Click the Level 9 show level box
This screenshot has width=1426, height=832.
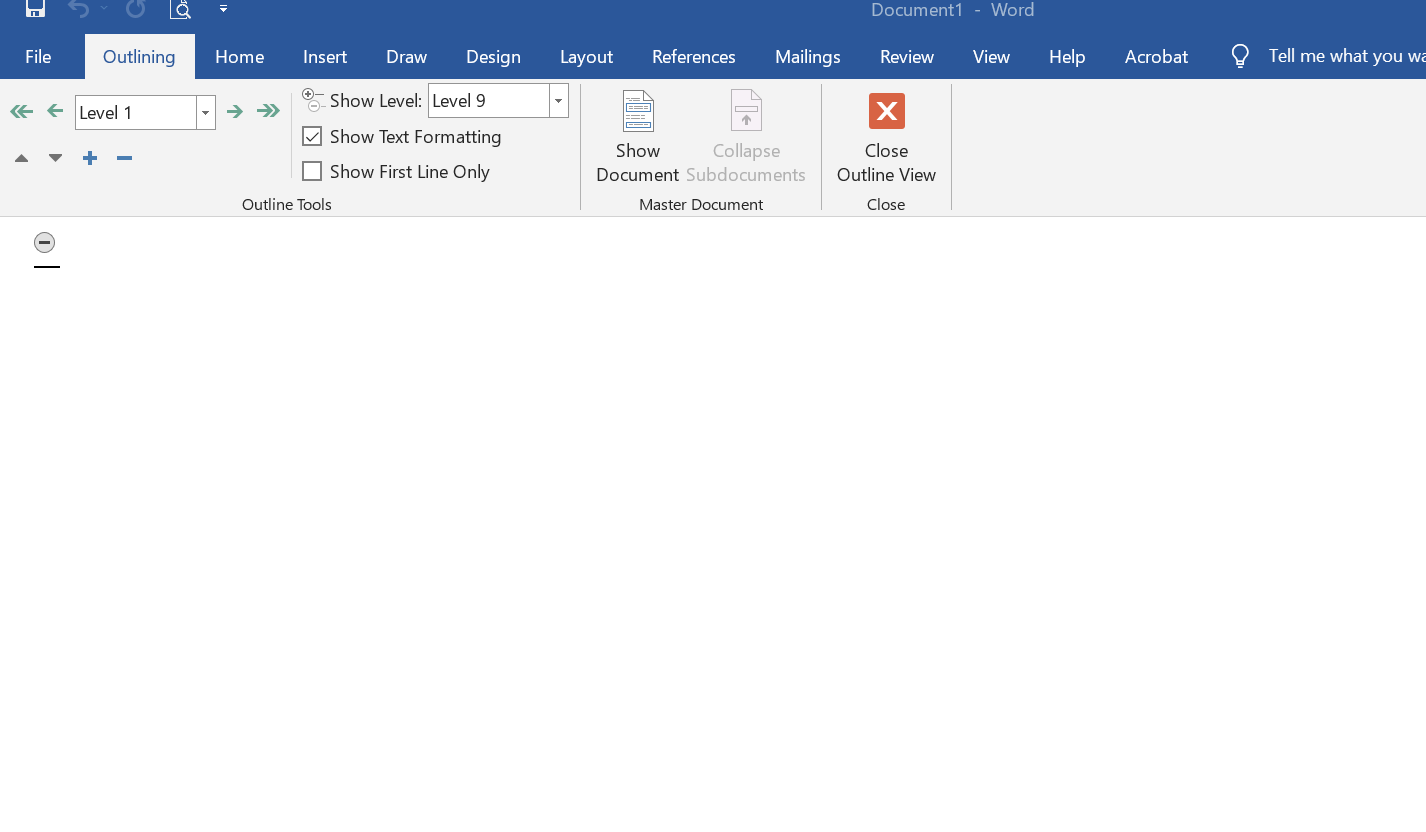tap(489, 101)
